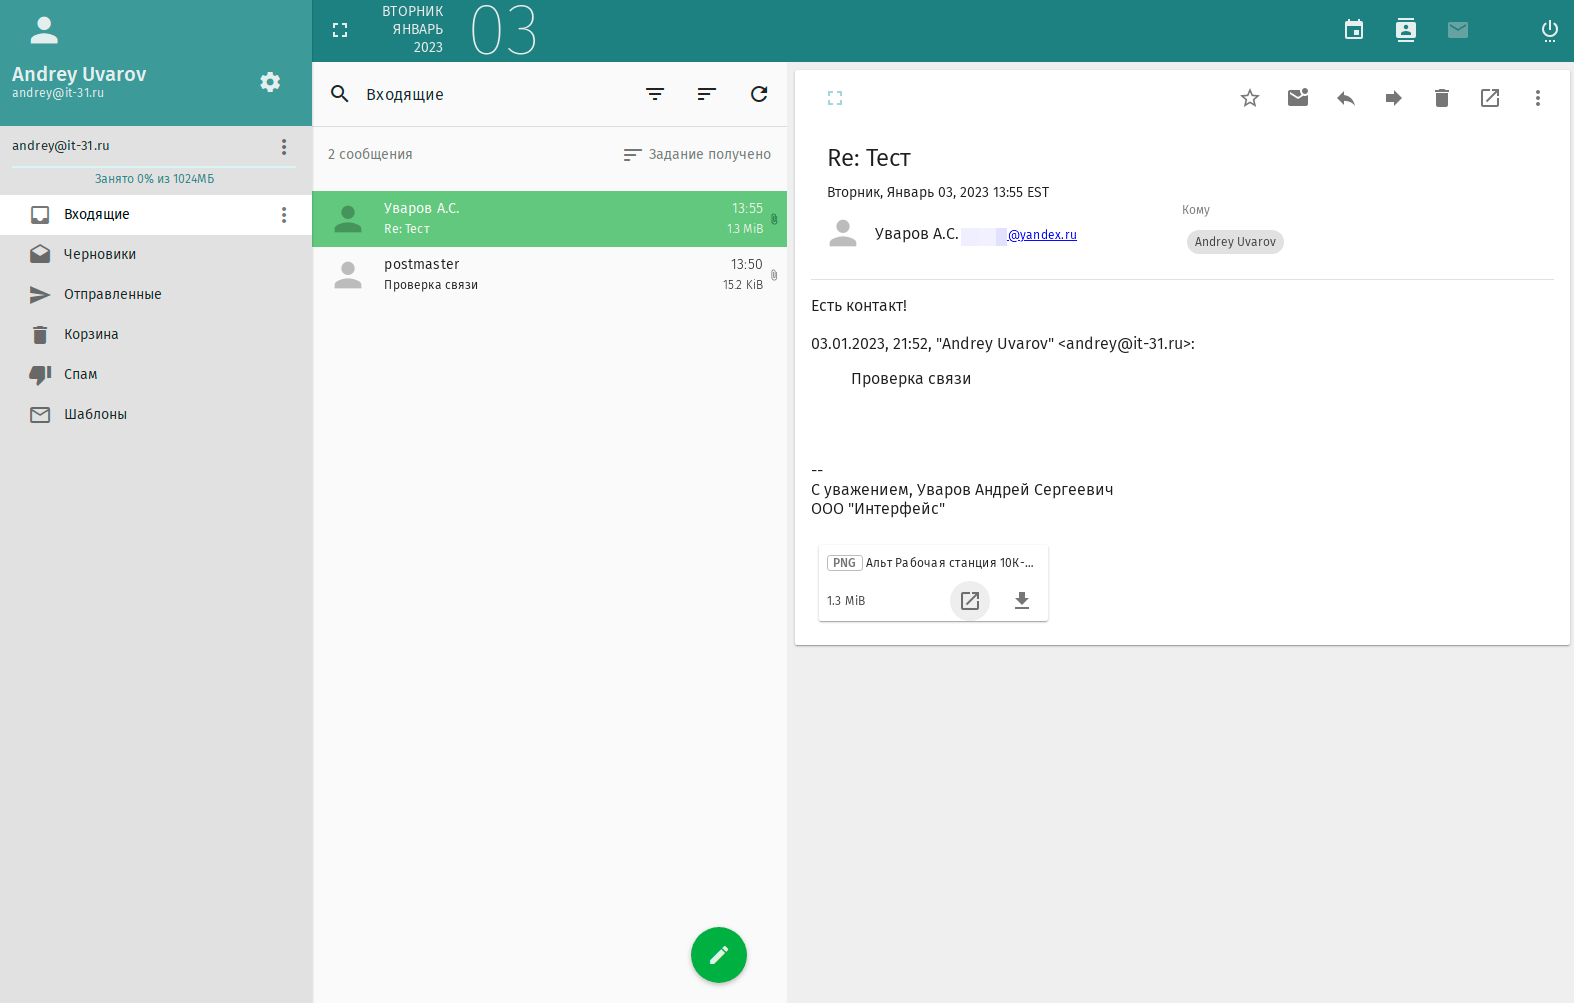The width and height of the screenshot is (1574, 1003).
Task: Refresh the inbox message list
Action: pos(759,94)
